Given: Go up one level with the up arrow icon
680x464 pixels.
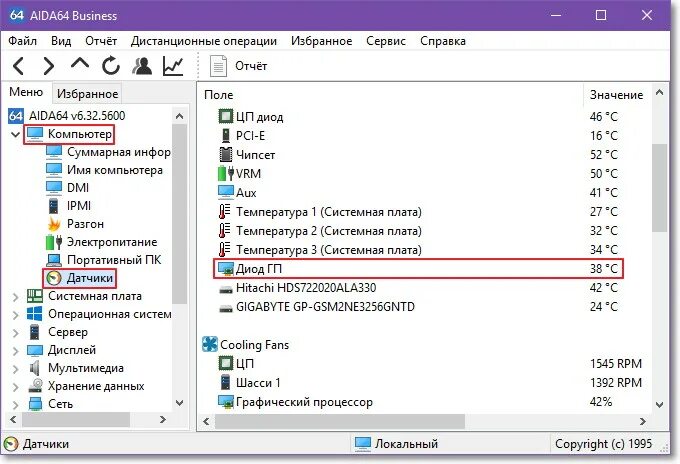Looking at the screenshot, I should [x=80, y=63].
